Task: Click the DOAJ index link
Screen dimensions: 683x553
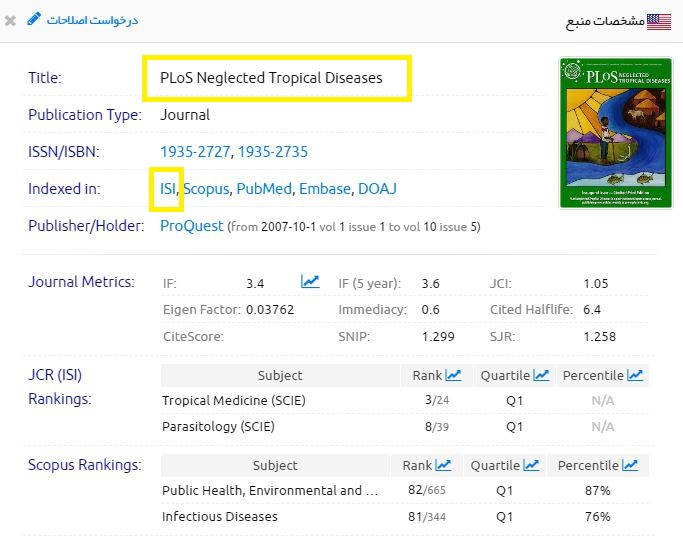Action: (379, 188)
